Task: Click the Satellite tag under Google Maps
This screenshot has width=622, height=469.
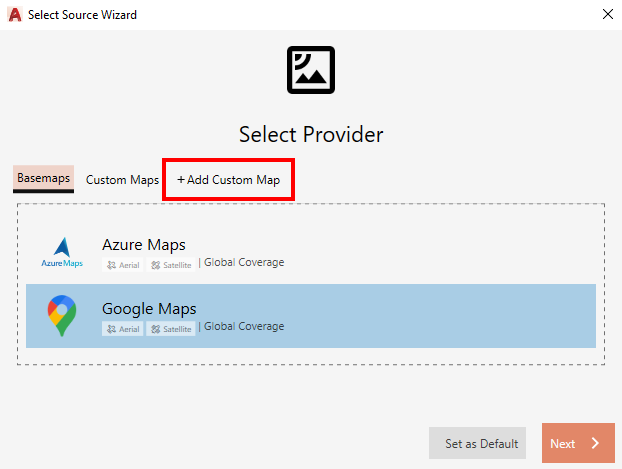Action: (x=171, y=329)
